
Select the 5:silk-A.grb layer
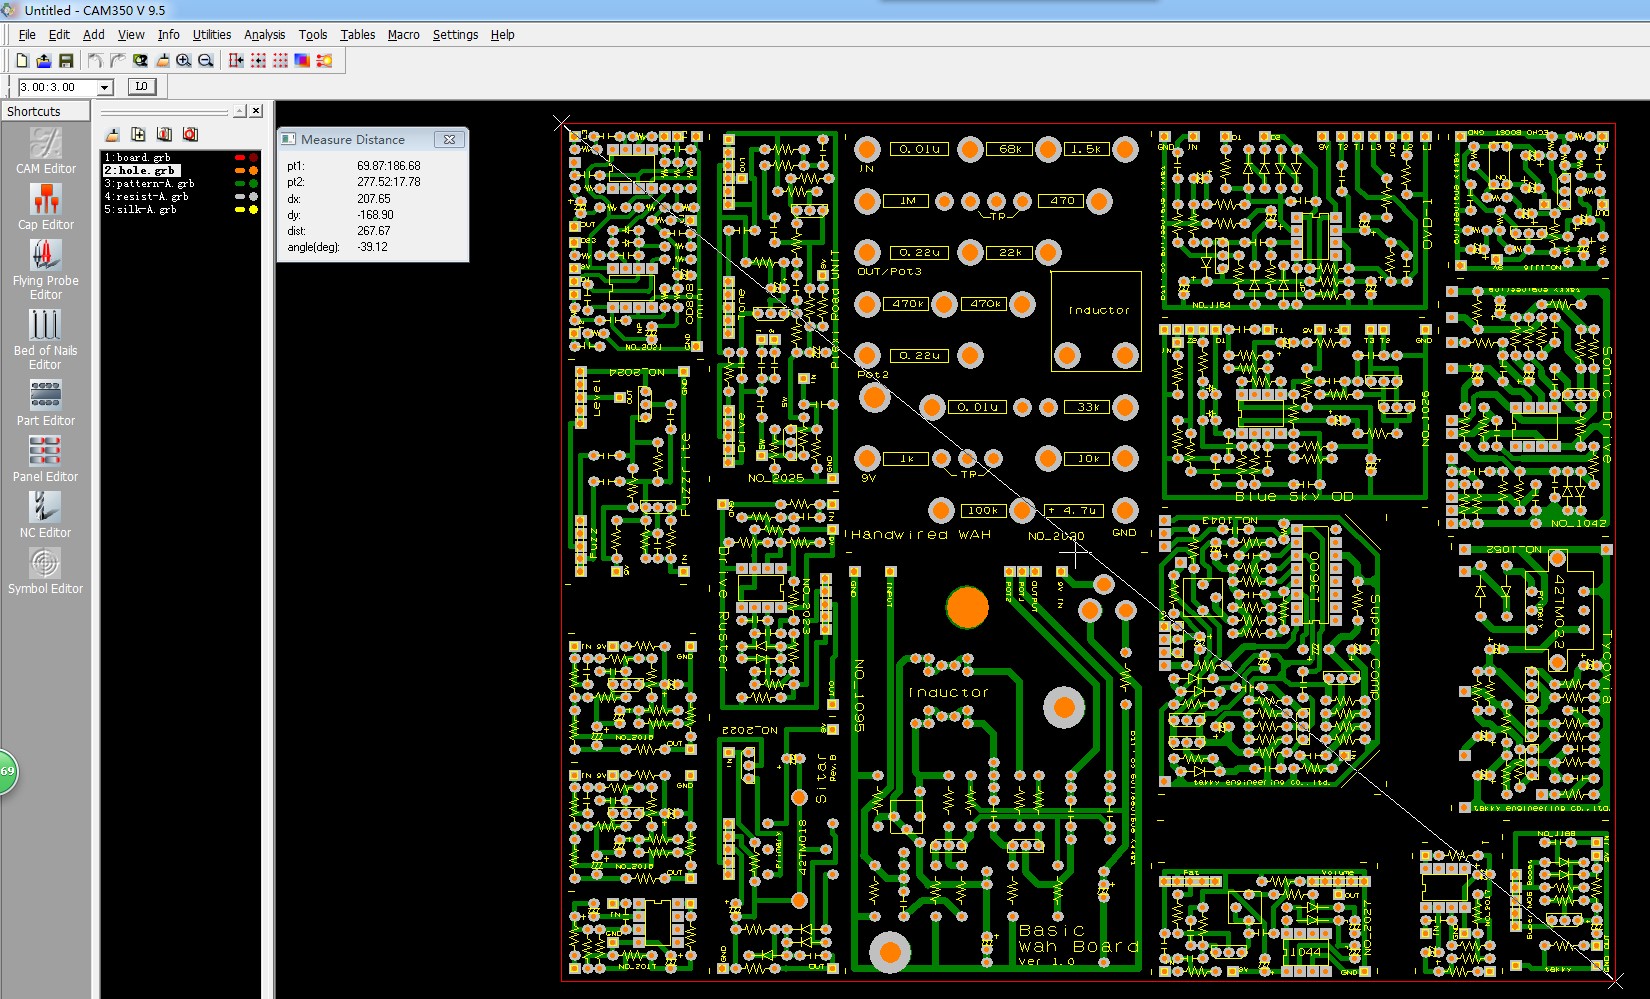pyautogui.click(x=140, y=210)
